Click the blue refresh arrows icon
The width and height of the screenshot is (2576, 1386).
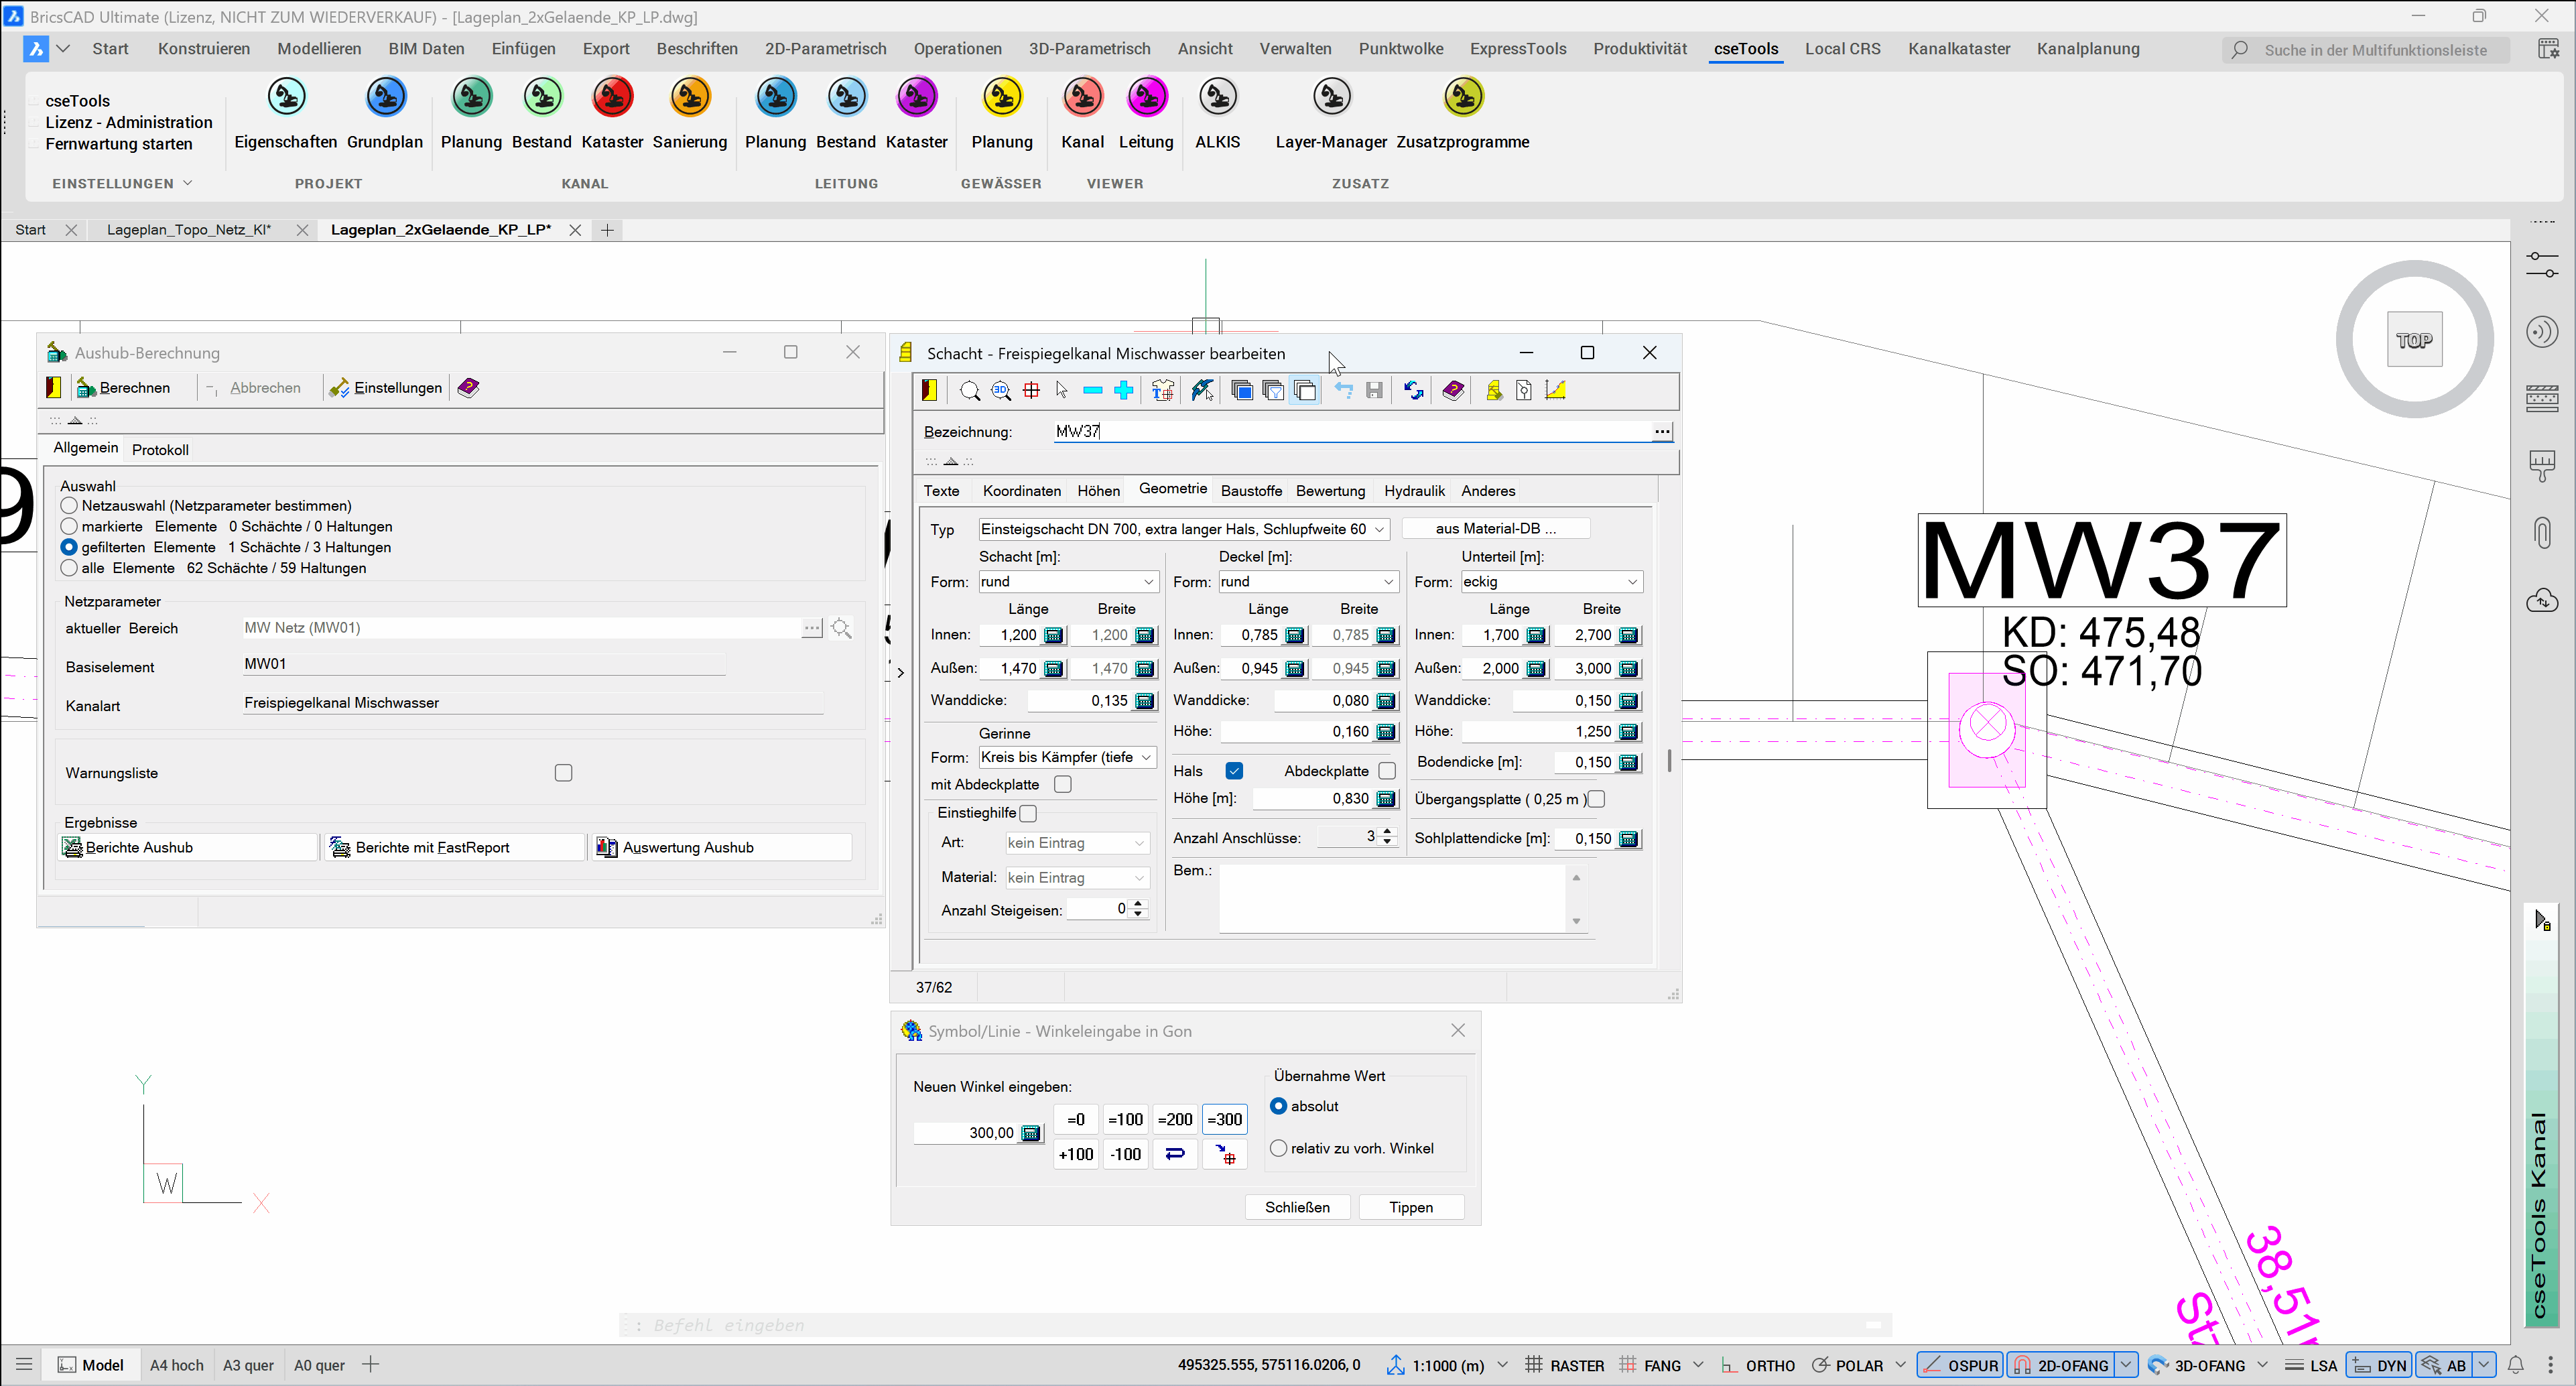coord(1413,391)
